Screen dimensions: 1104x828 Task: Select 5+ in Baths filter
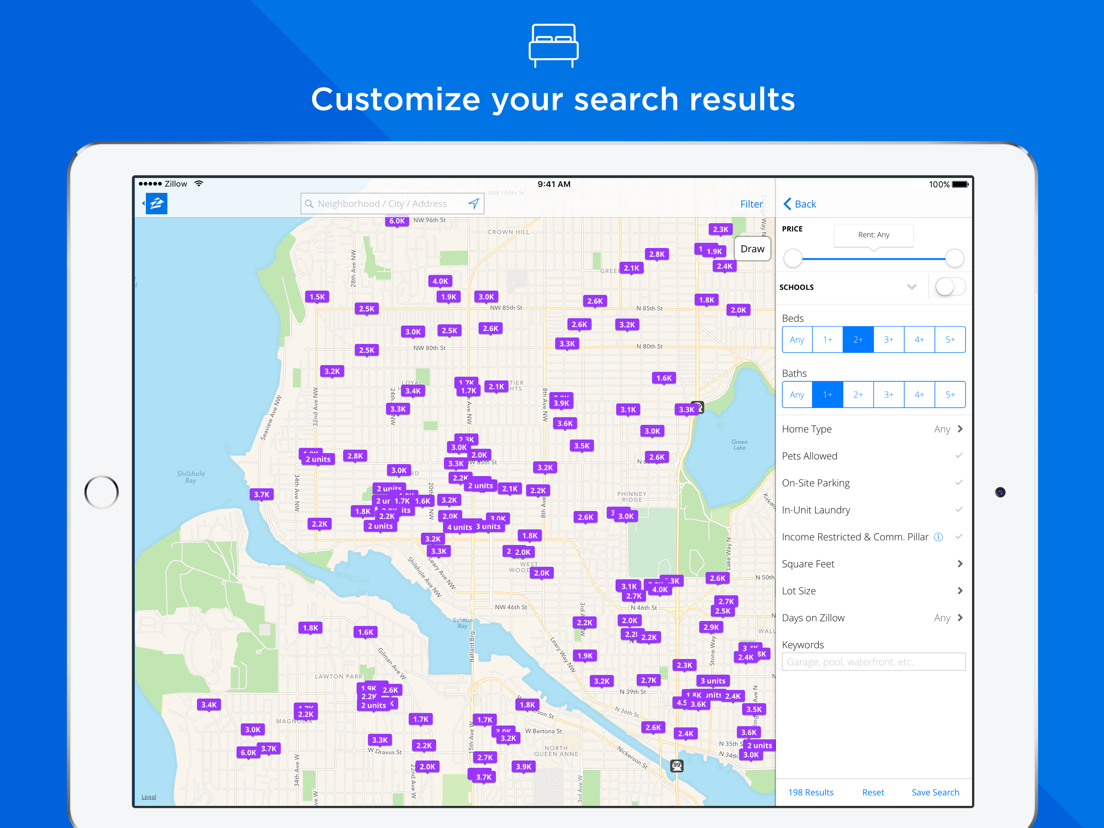pos(950,394)
